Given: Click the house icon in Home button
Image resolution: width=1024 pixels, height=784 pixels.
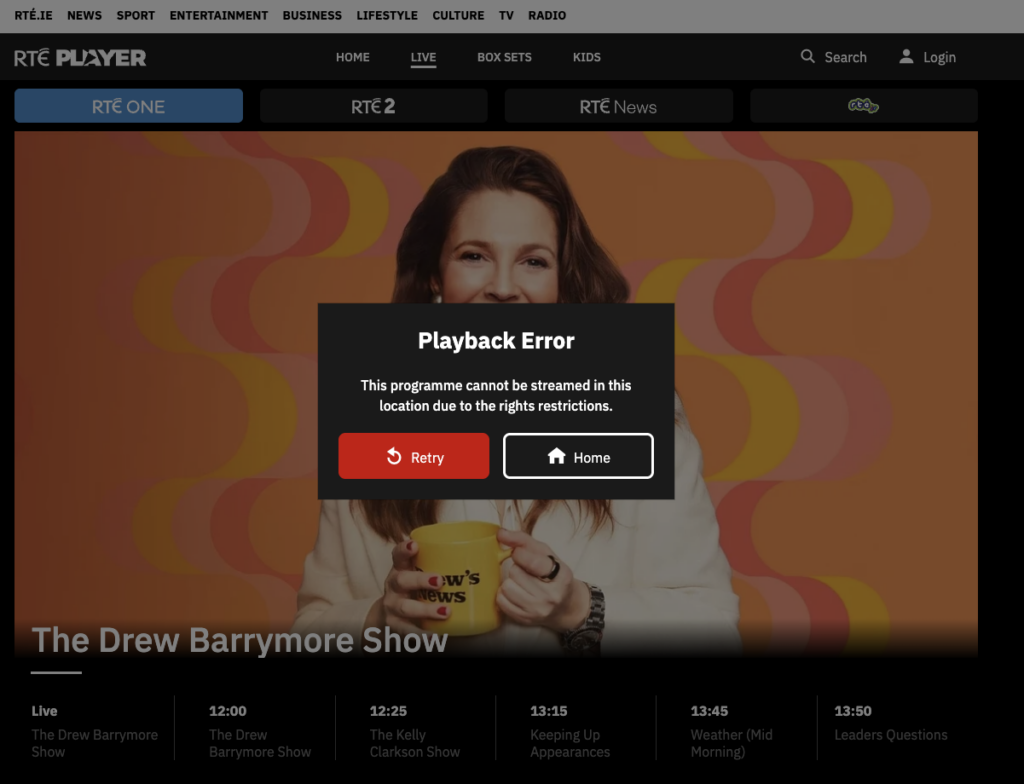Looking at the screenshot, I should point(556,456).
